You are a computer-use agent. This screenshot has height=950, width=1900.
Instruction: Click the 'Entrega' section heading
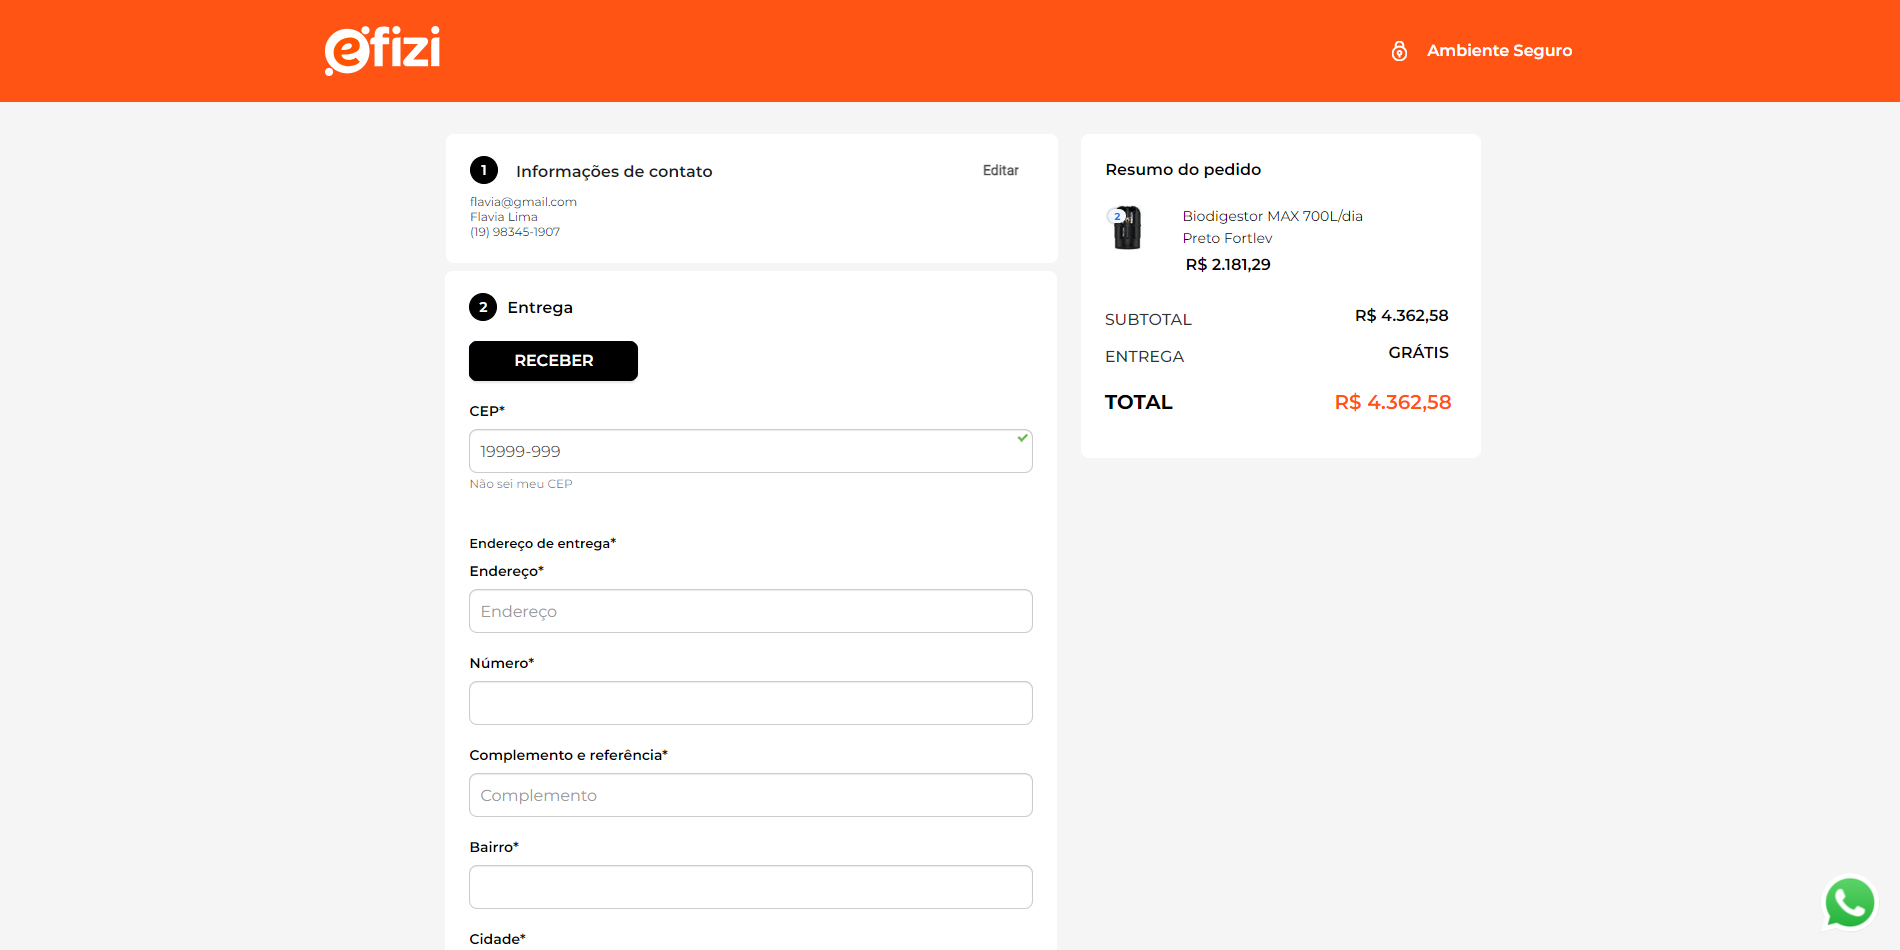click(540, 308)
